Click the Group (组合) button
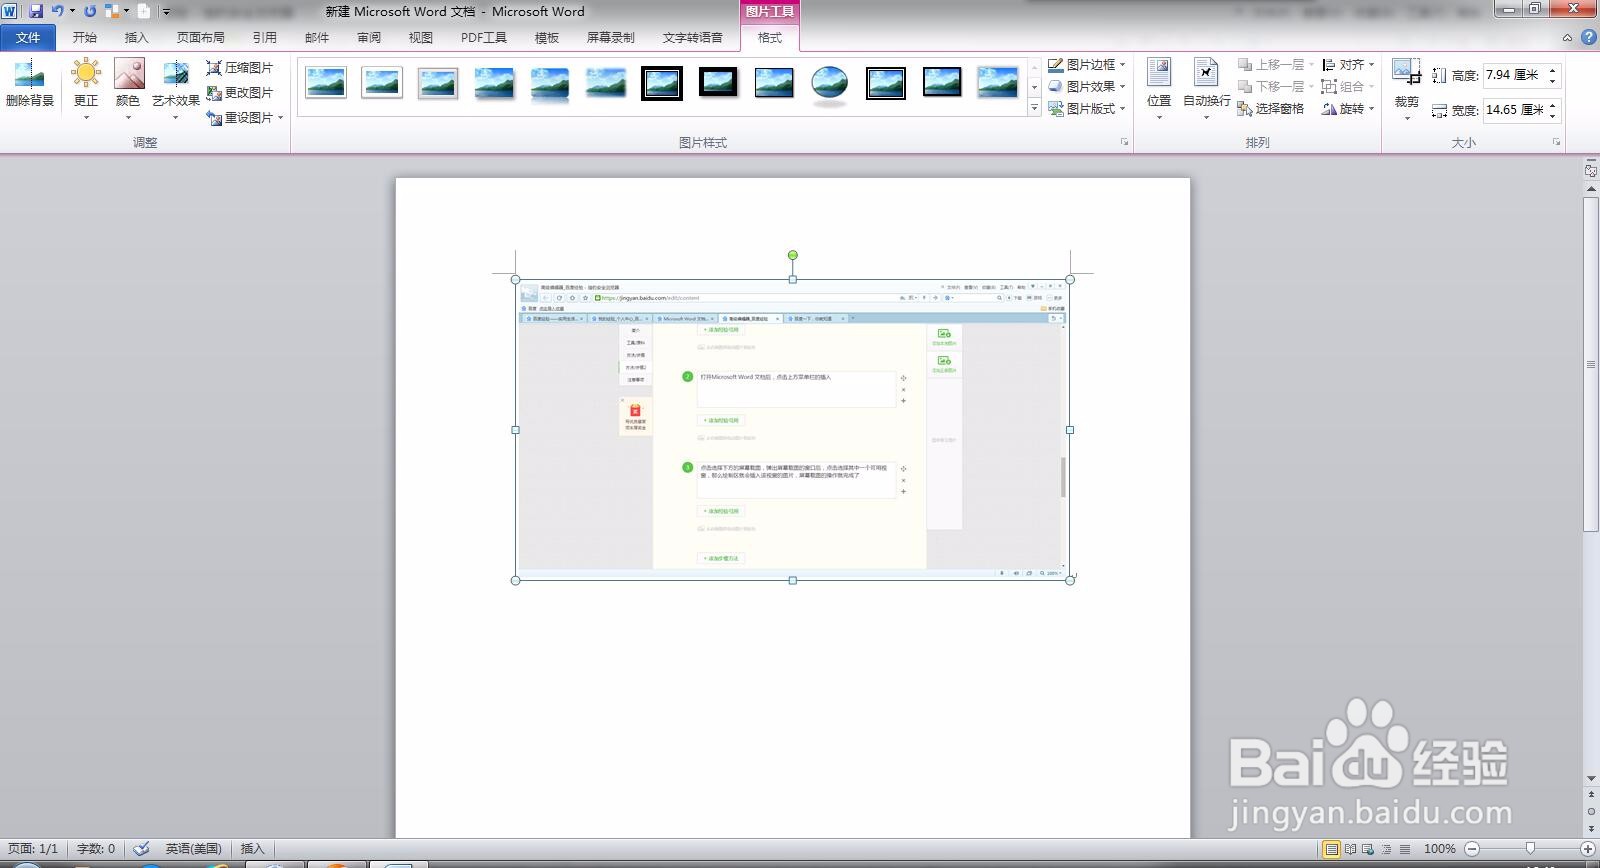 coord(1348,86)
